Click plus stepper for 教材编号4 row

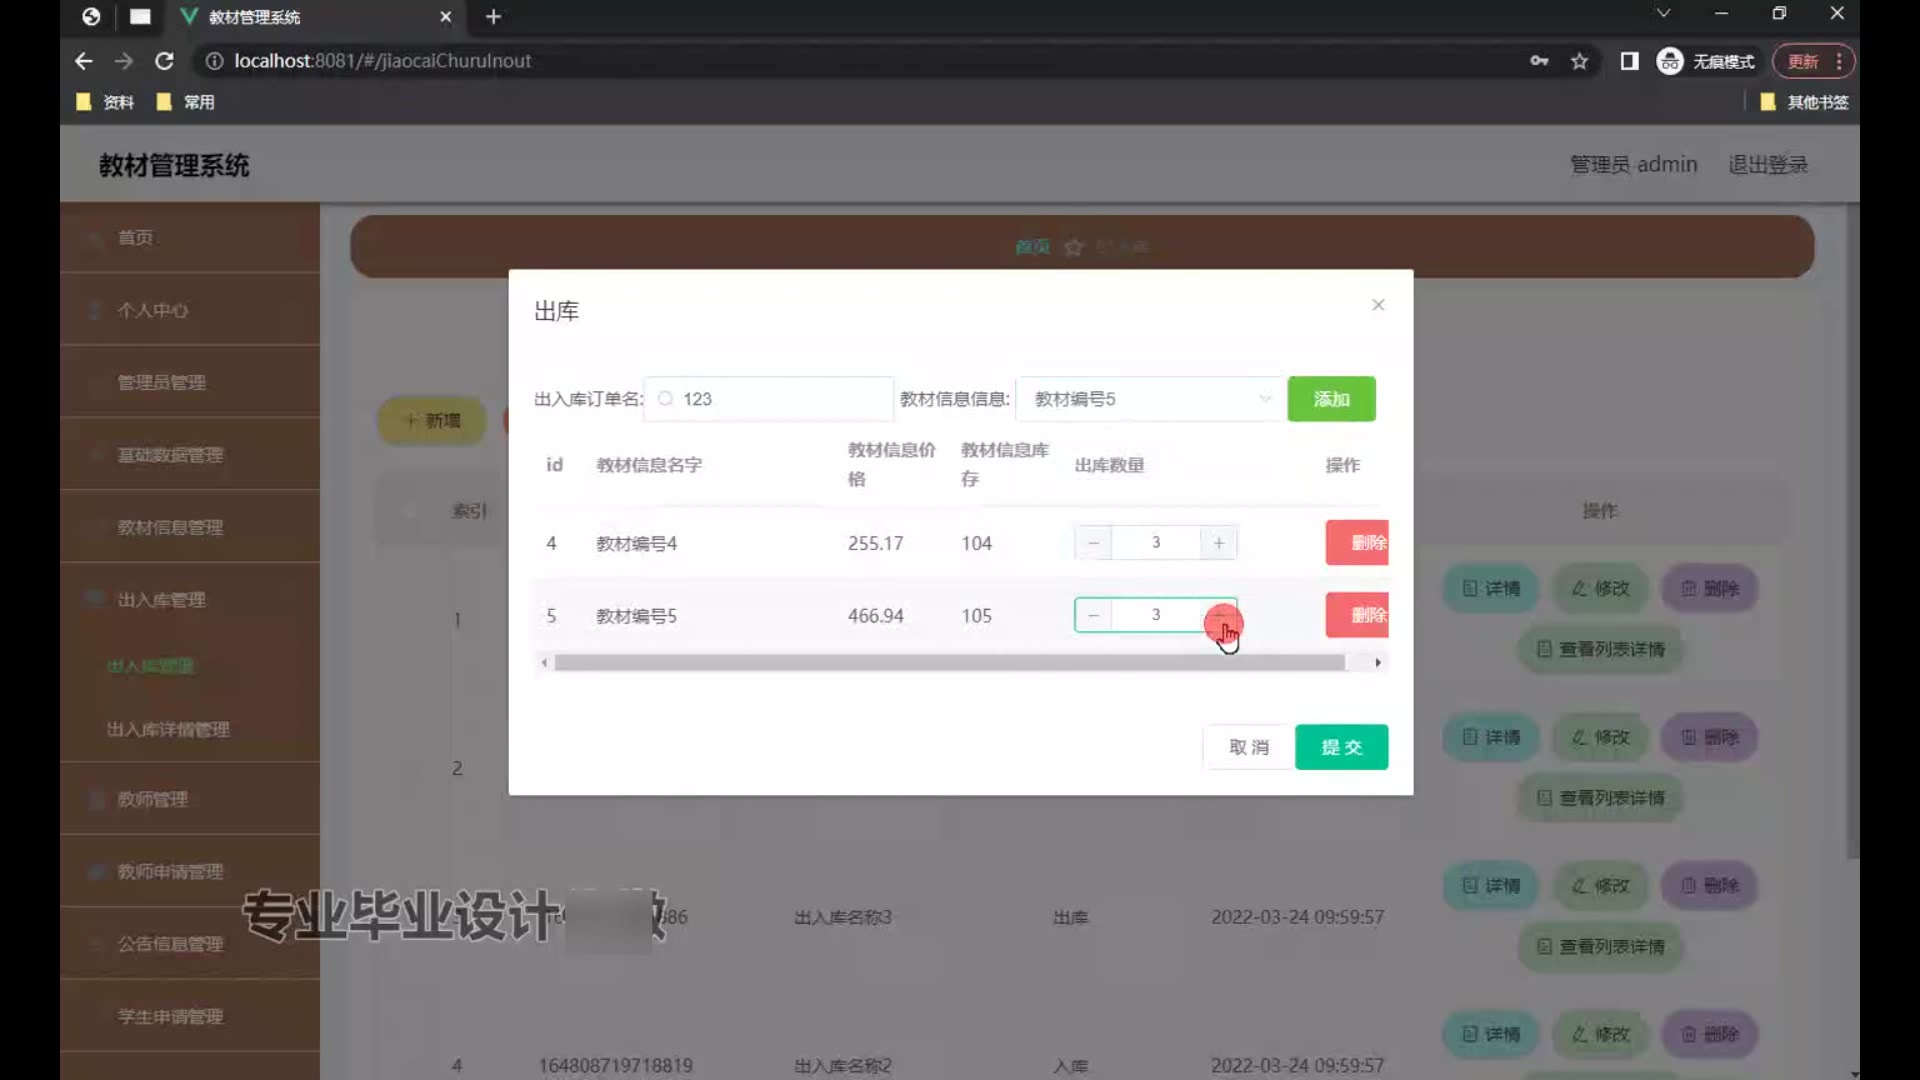tap(1218, 543)
